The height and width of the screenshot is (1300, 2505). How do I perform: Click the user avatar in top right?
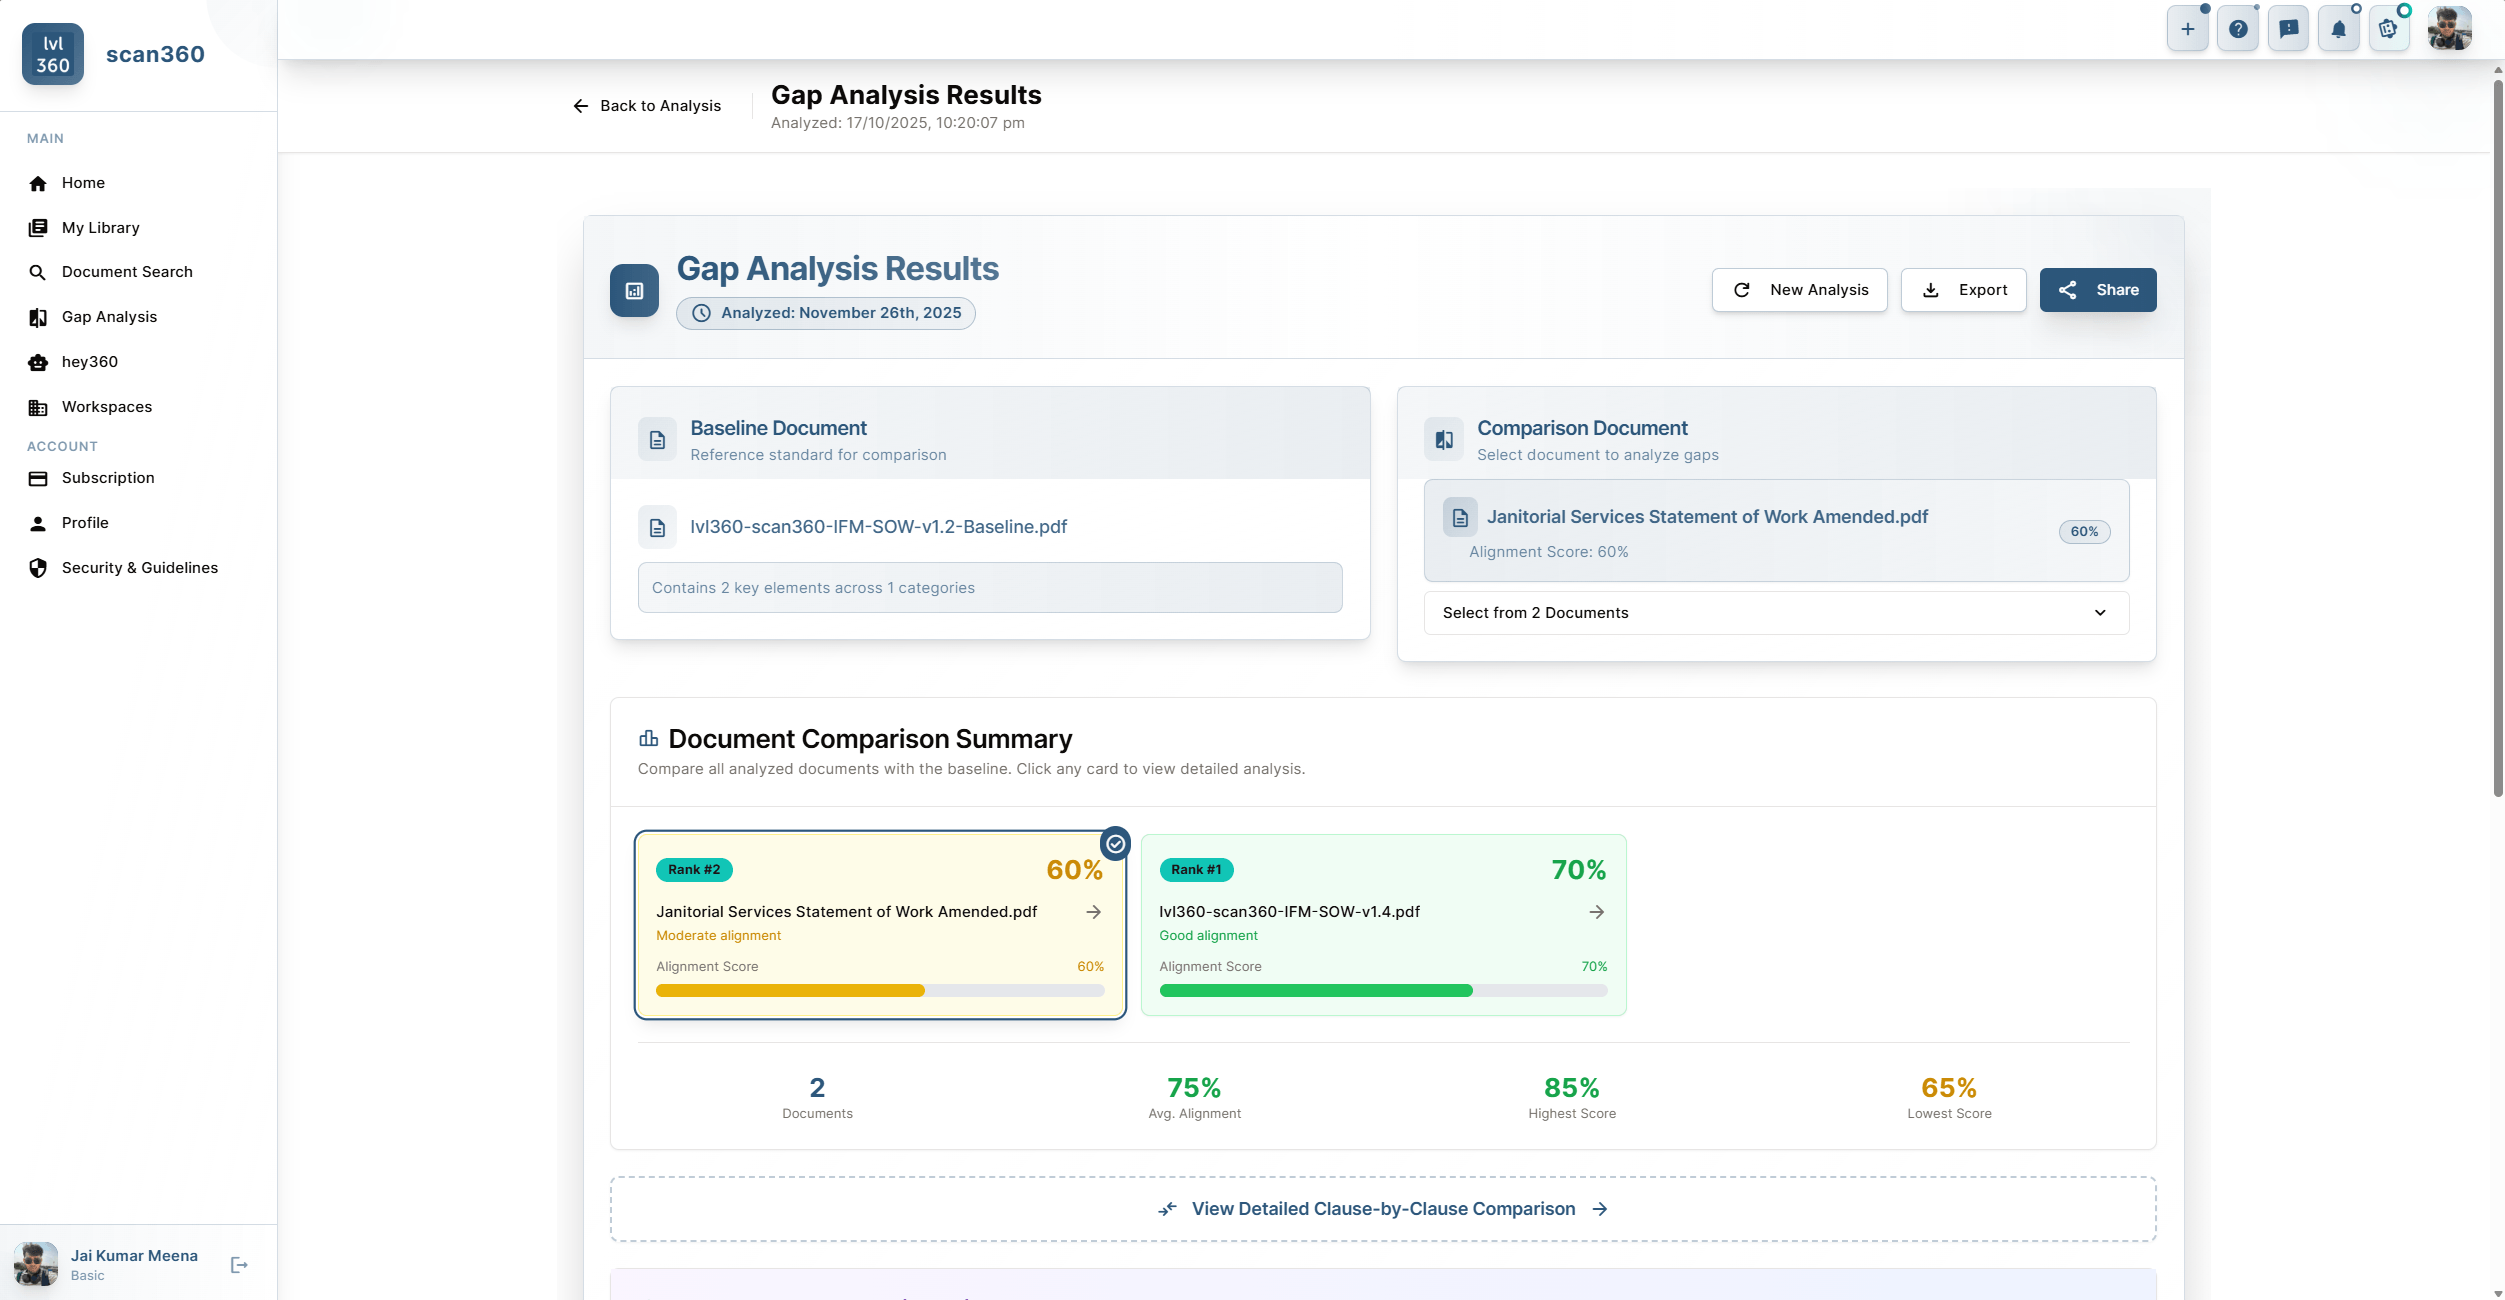coord(2449,29)
